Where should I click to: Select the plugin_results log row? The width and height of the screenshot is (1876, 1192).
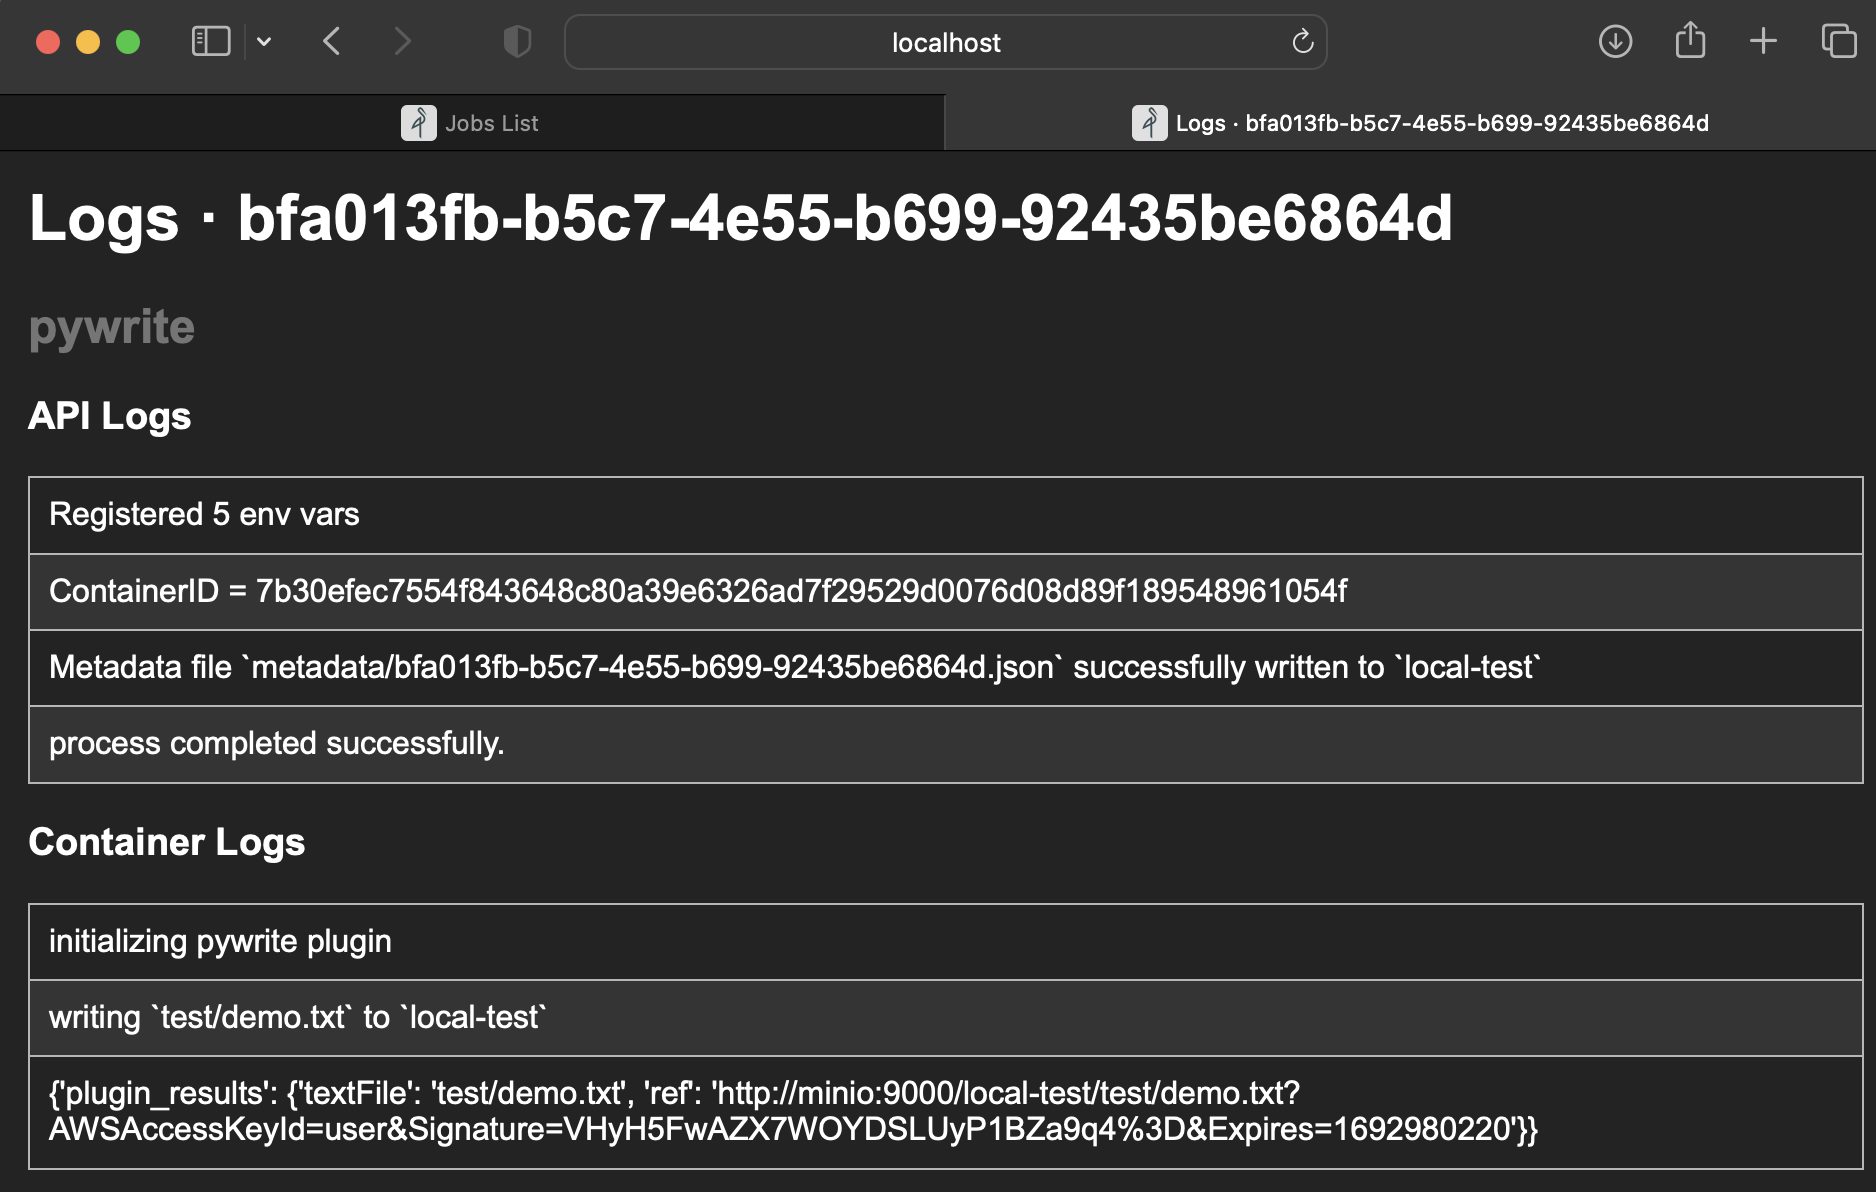click(945, 1112)
